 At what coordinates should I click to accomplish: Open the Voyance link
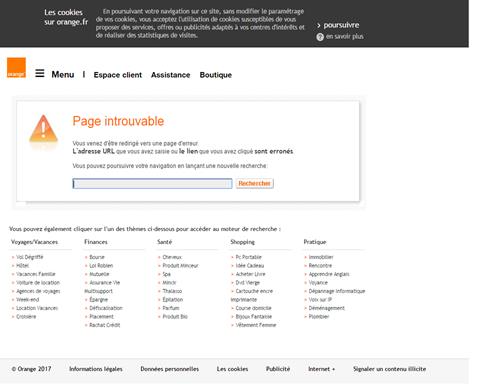click(318, 283)
